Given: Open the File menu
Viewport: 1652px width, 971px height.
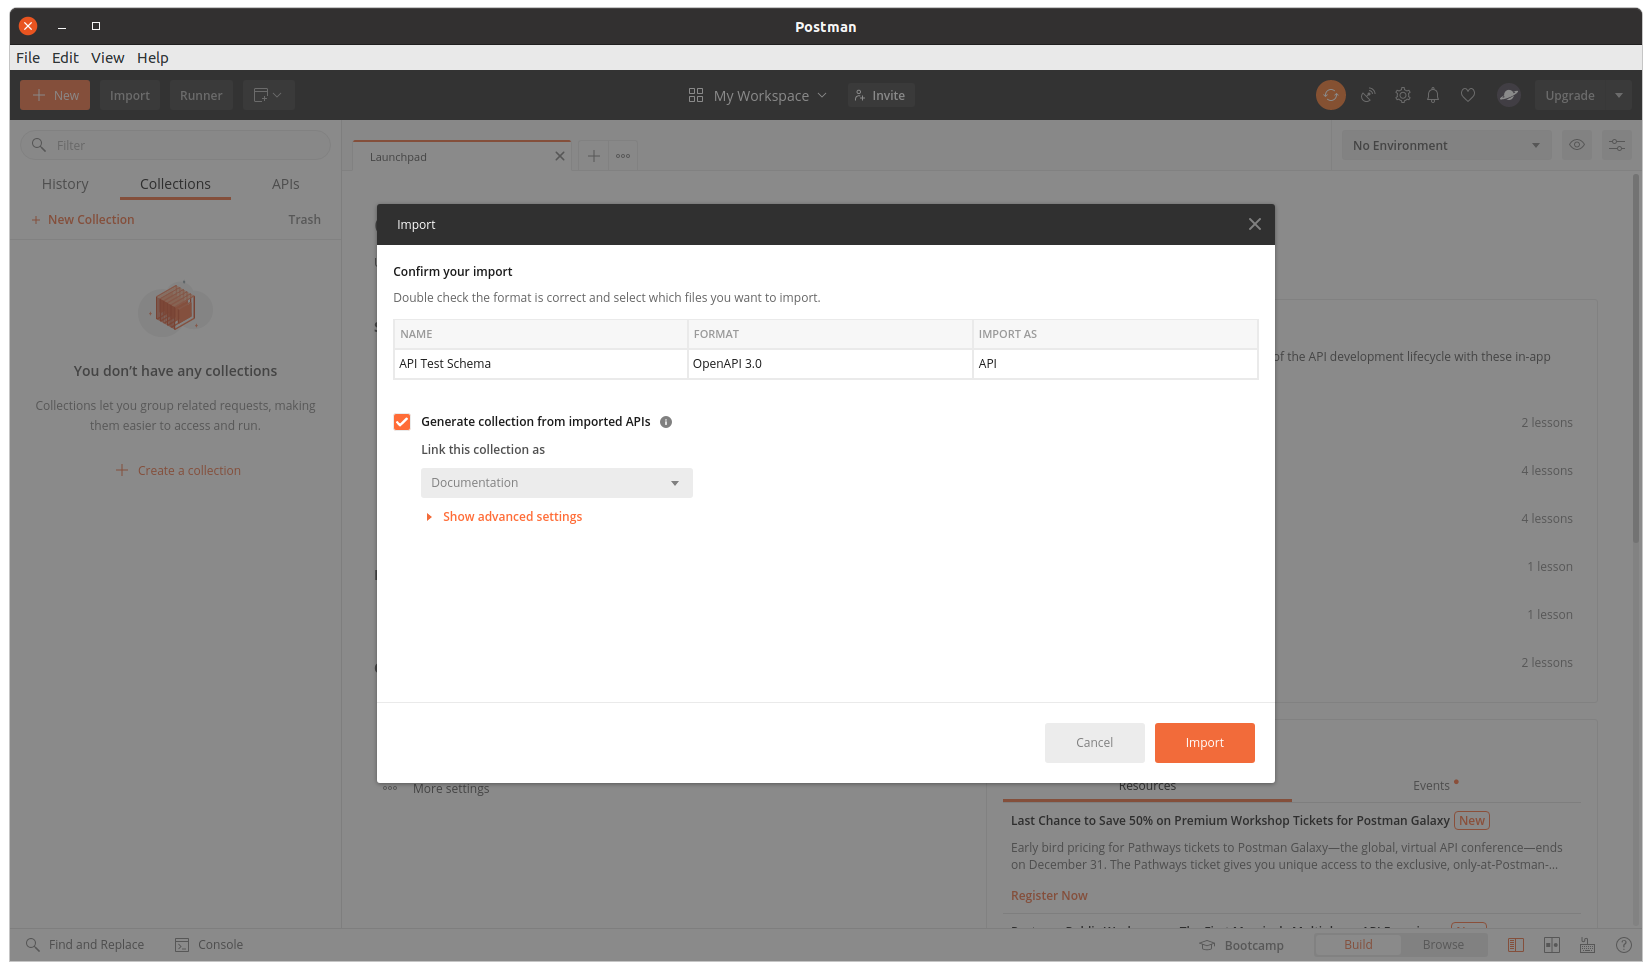Looking at the screenshot, I should (28, 57).
